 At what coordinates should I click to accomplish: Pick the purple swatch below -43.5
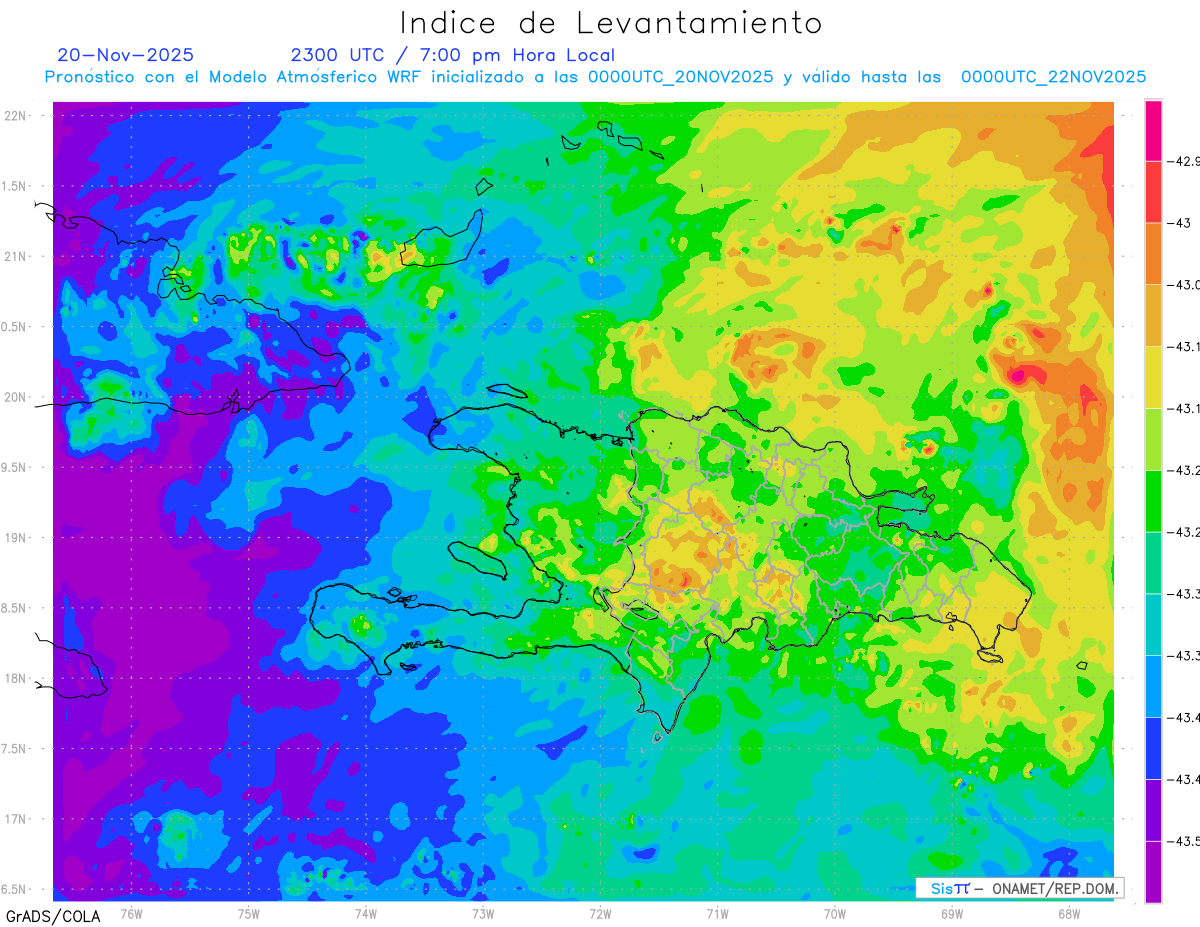click(x=1153, y=872)
